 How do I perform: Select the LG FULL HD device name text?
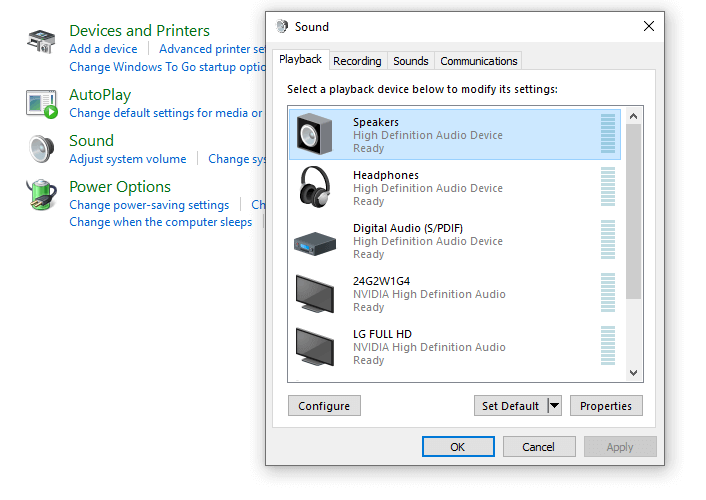click(x=382, y=334)
